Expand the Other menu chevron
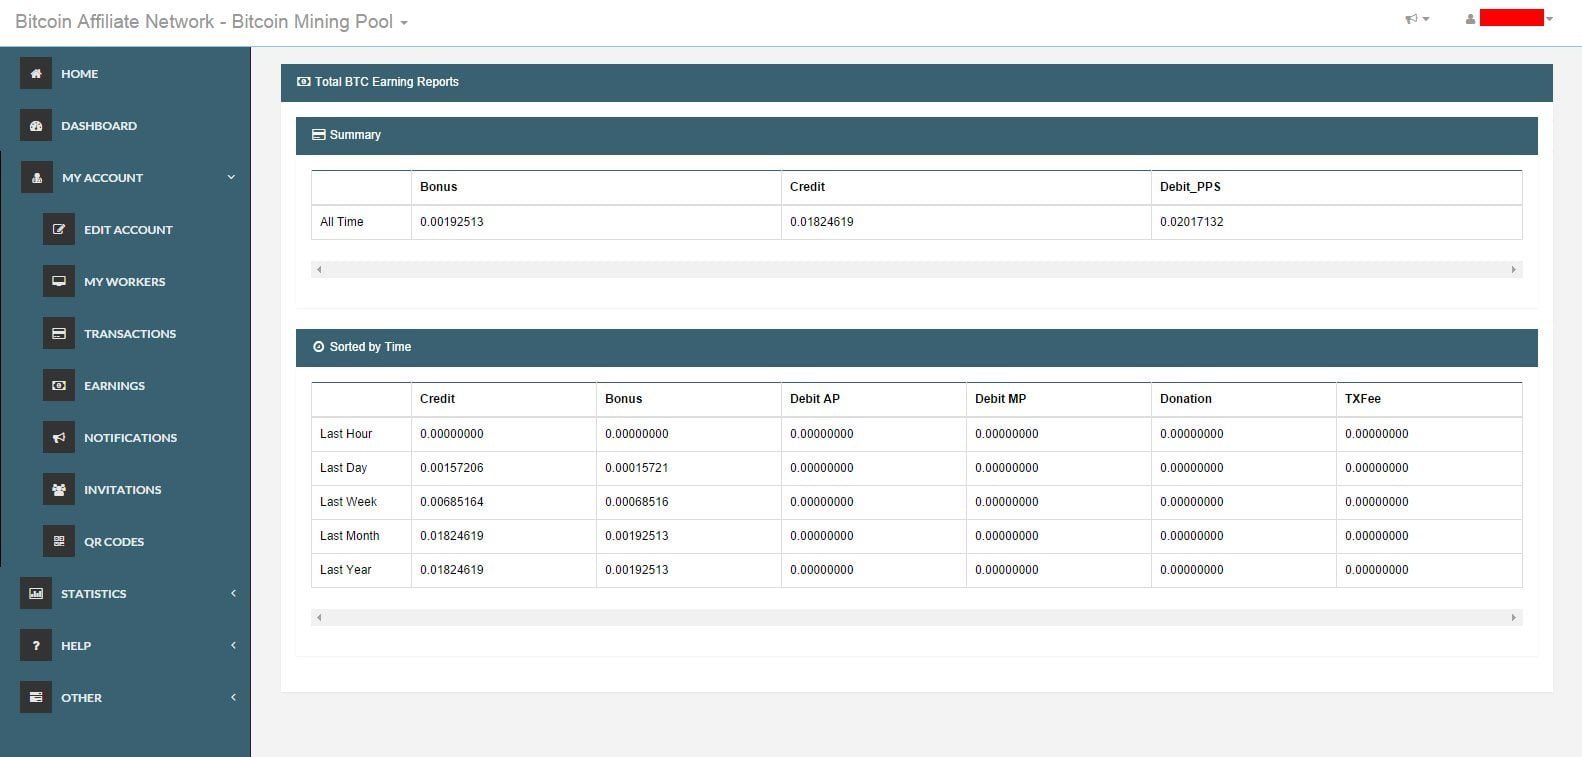This screenshot has width=1582, height=757. (x=233, y=697)
